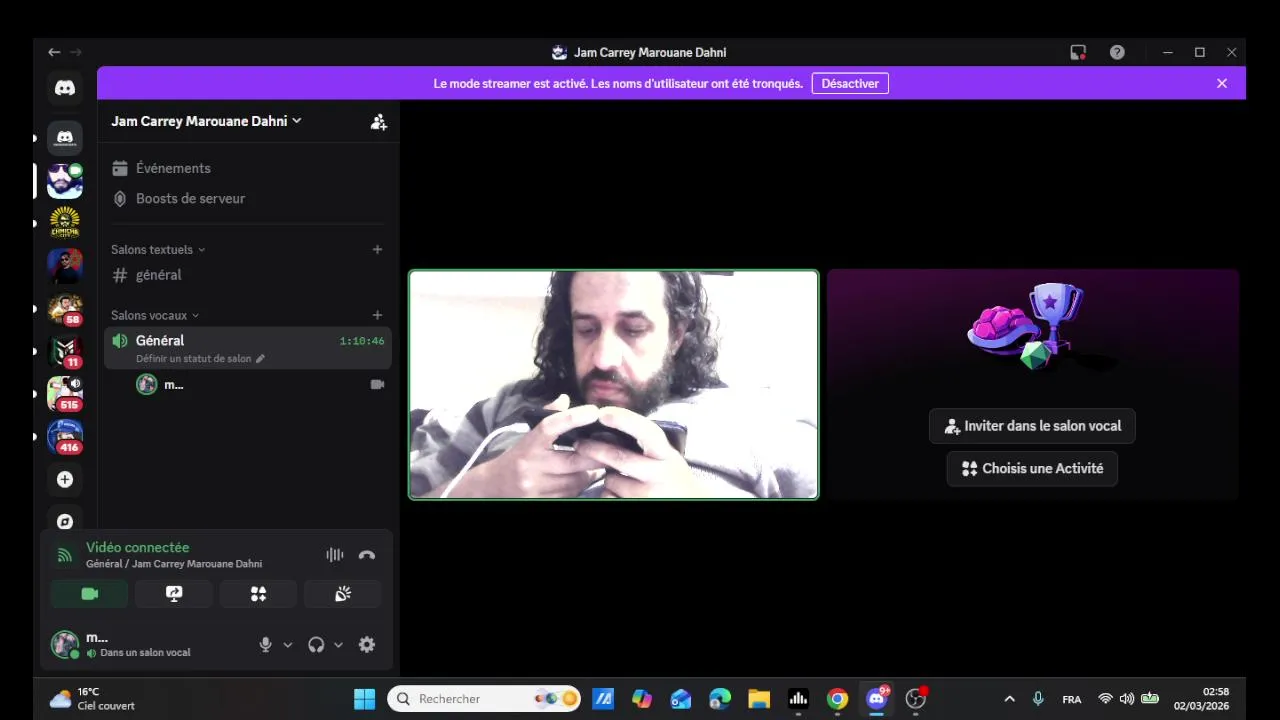The image size is (1280, 720).
Task: Click the 1:10:46 call timer
Action: point(362,341)
